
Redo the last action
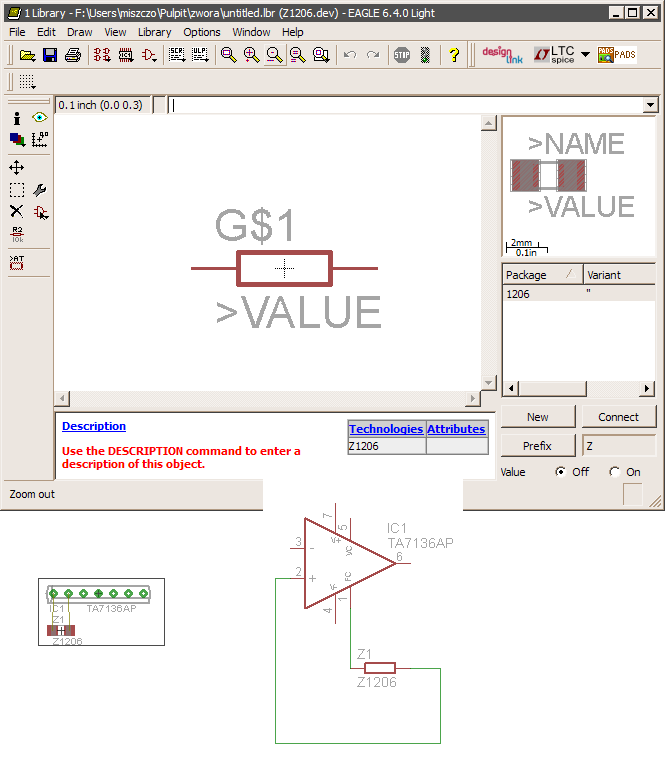373,55
